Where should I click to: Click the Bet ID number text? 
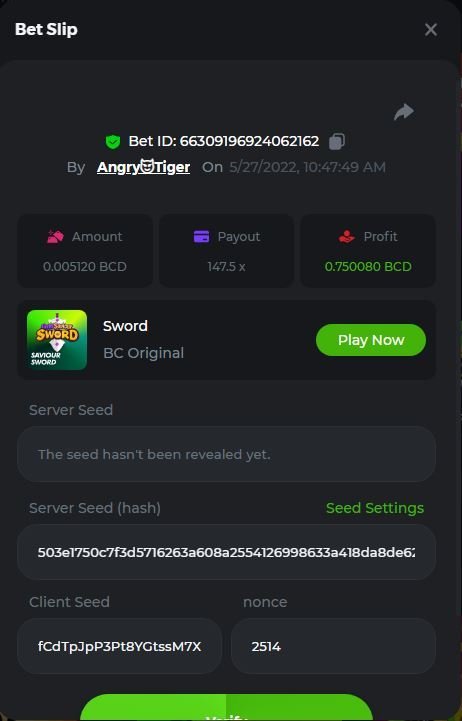[249, 141]
